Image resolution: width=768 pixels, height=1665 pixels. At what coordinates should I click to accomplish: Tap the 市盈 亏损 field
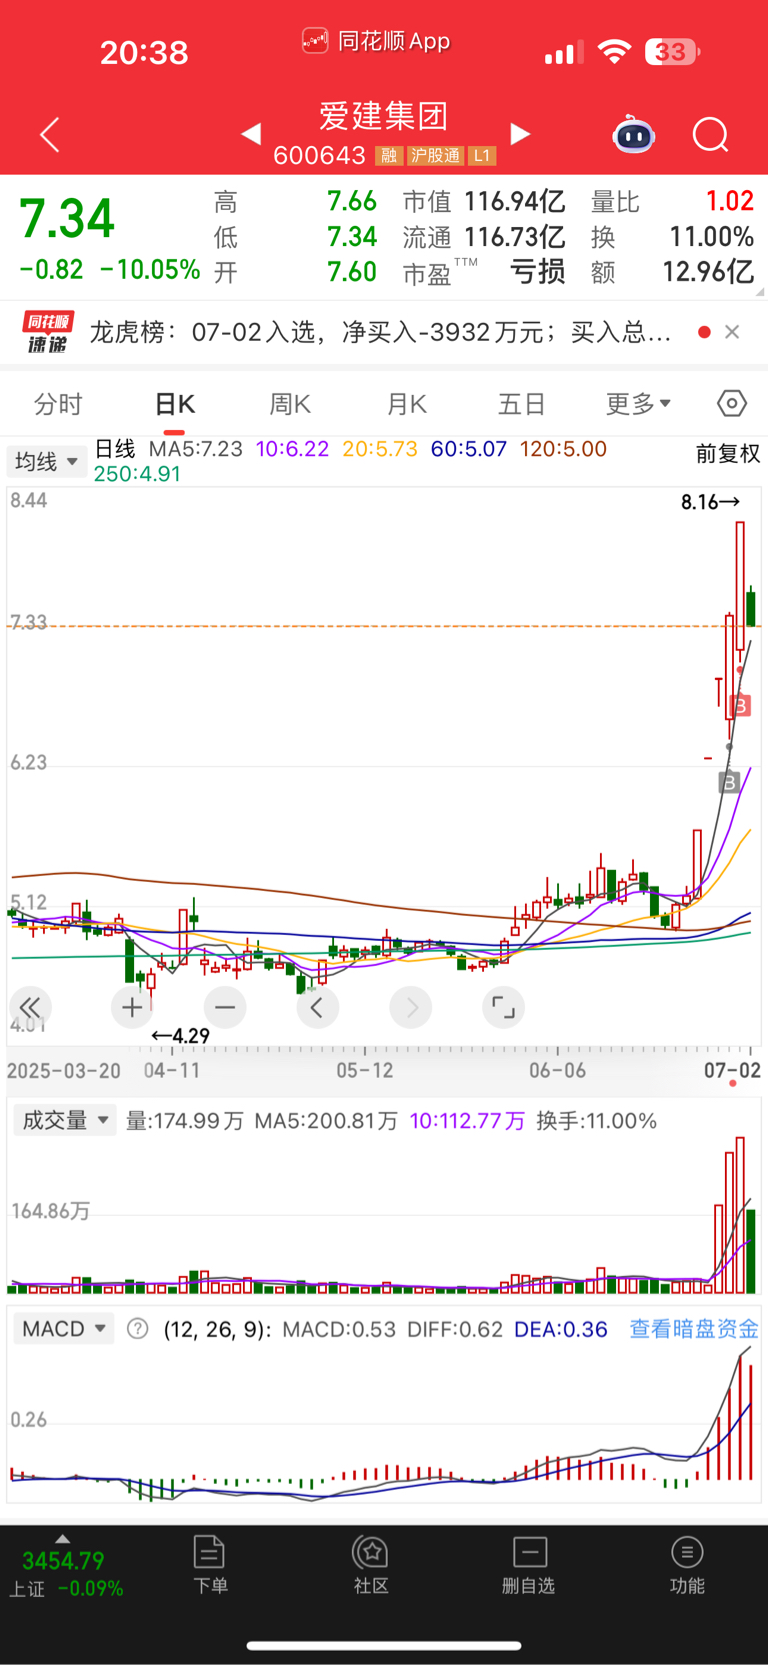point(484,272)
